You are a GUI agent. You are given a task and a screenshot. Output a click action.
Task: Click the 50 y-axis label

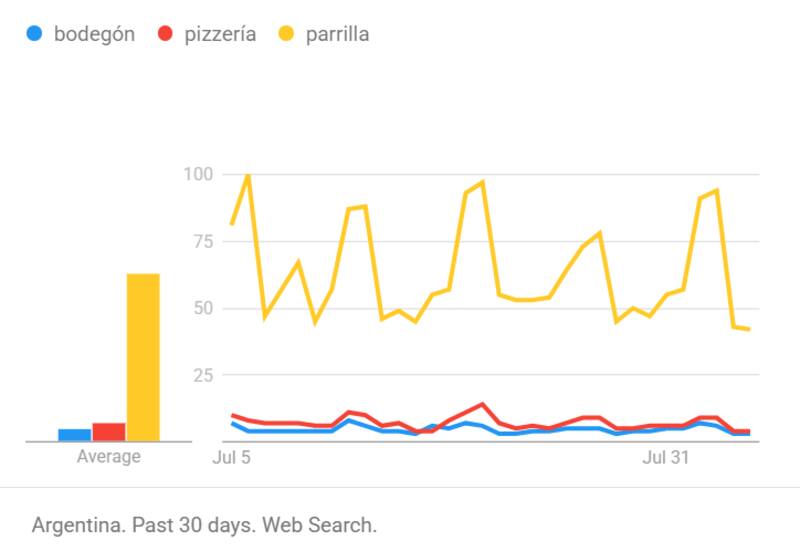click(203, 308)
